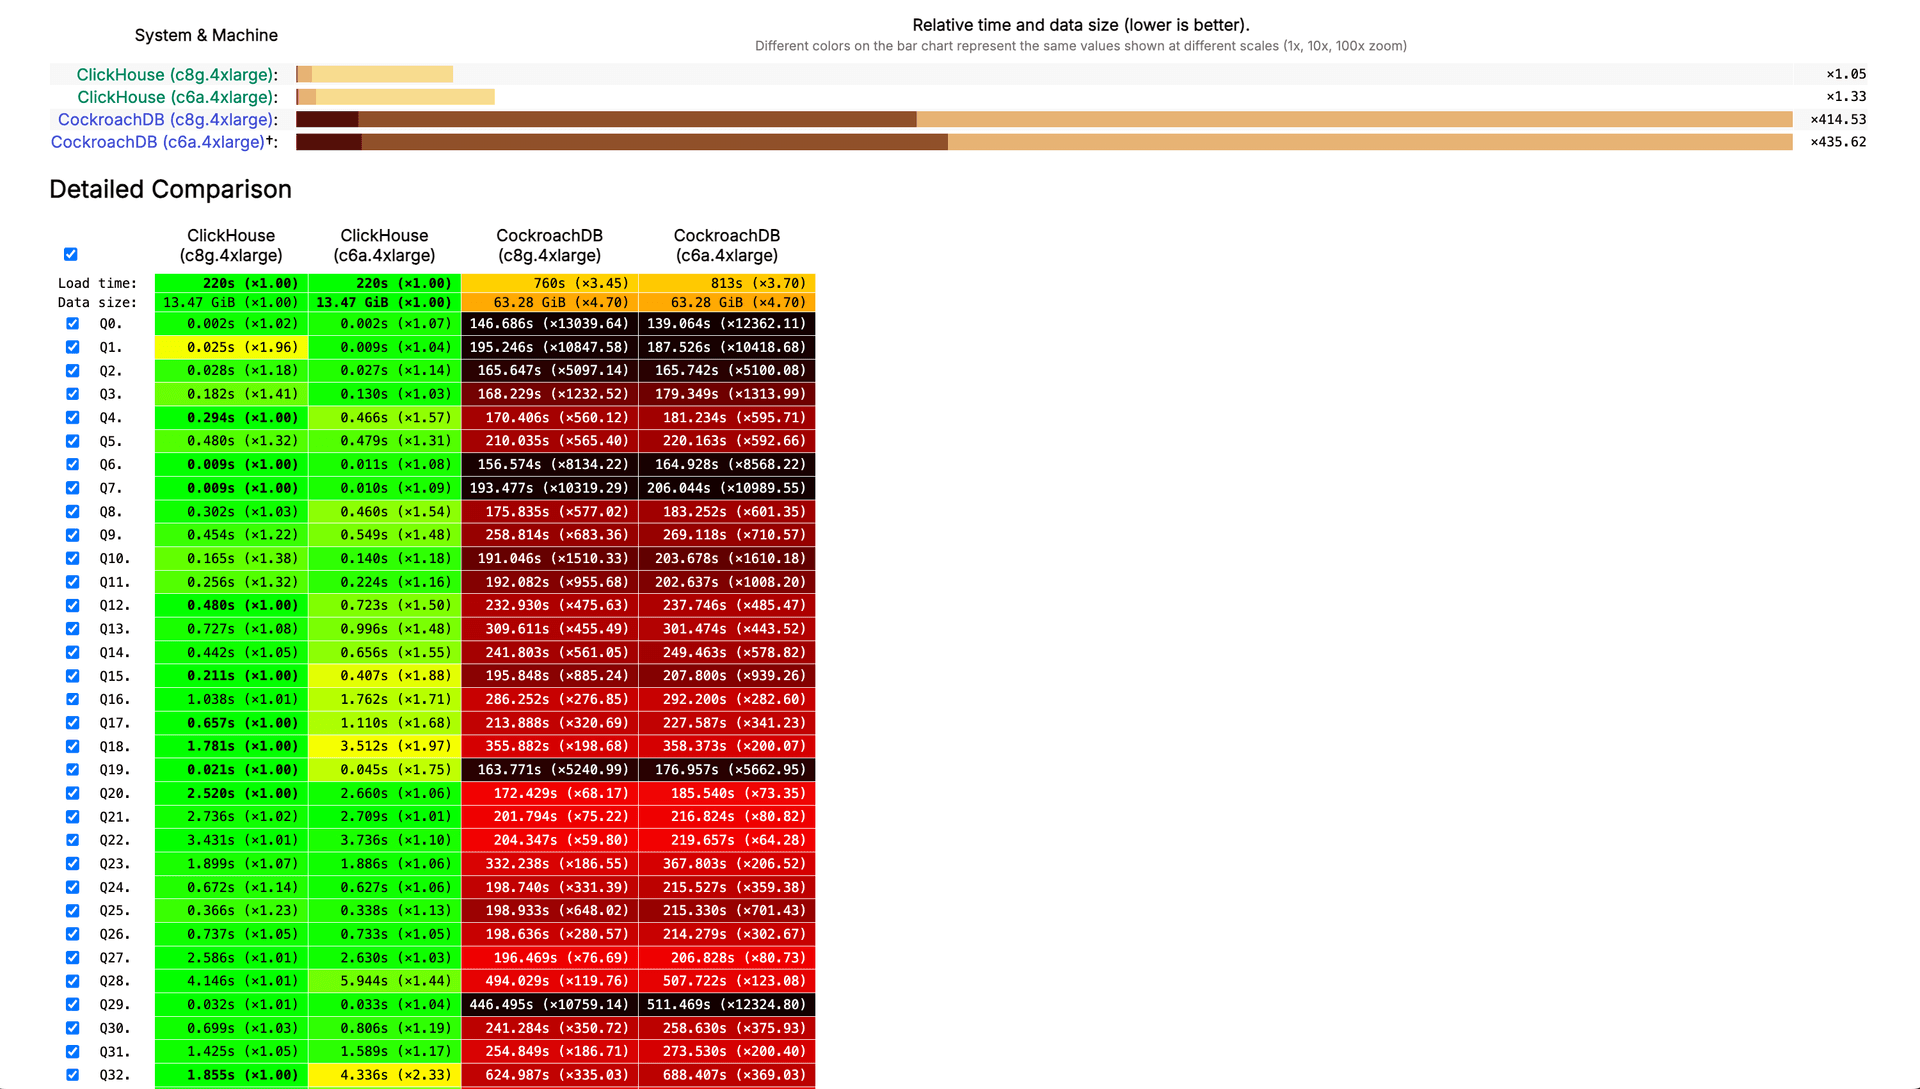
Task: Click the CockroachDB (c8g.4xlarge) column header
Action: coord(549,245)
